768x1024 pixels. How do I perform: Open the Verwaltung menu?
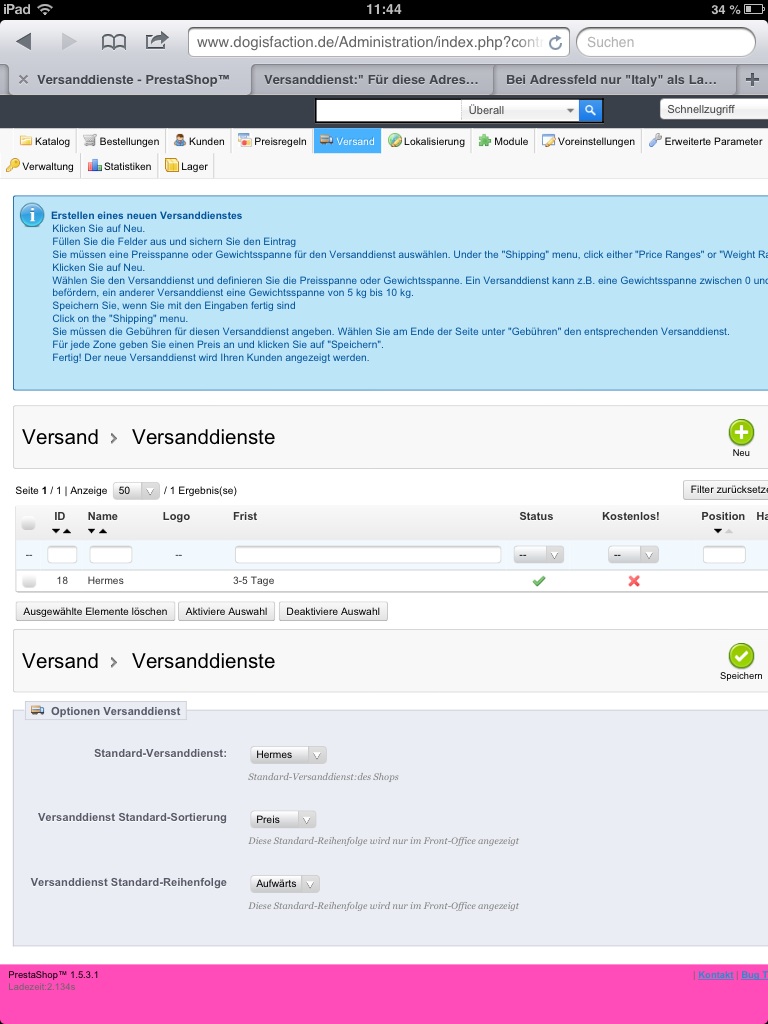click(40, 166)
